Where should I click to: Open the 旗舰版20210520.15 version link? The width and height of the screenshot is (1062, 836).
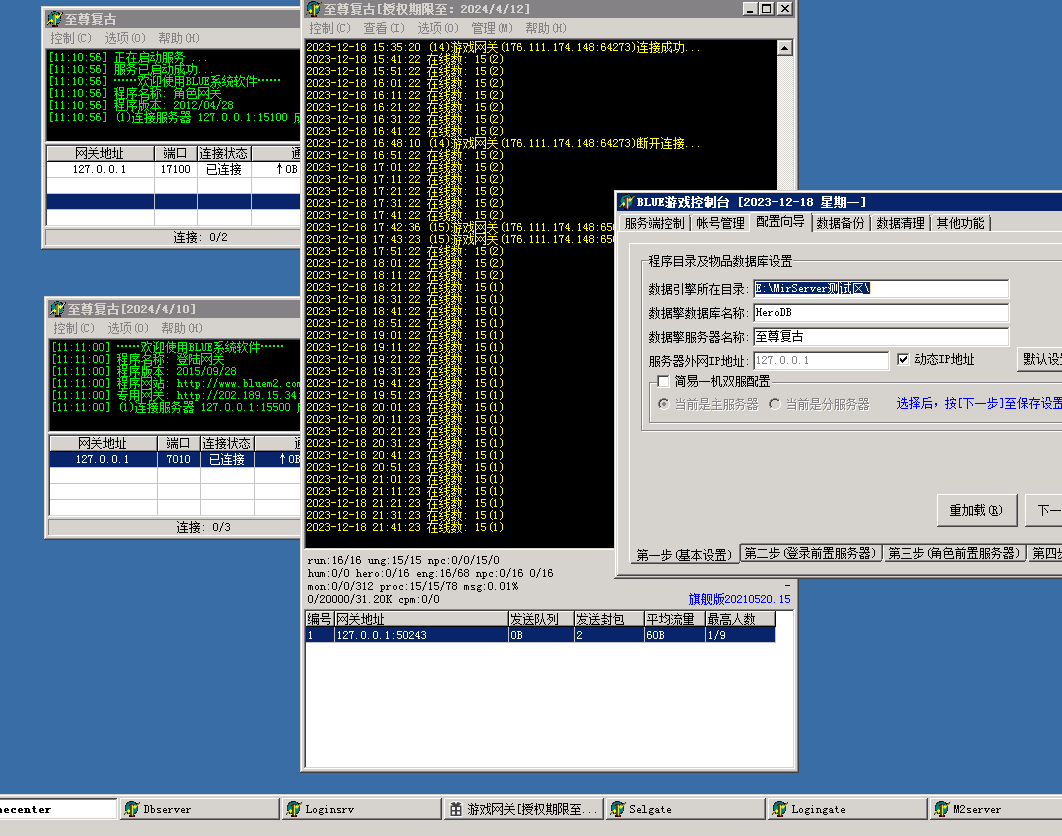(739, 599)
